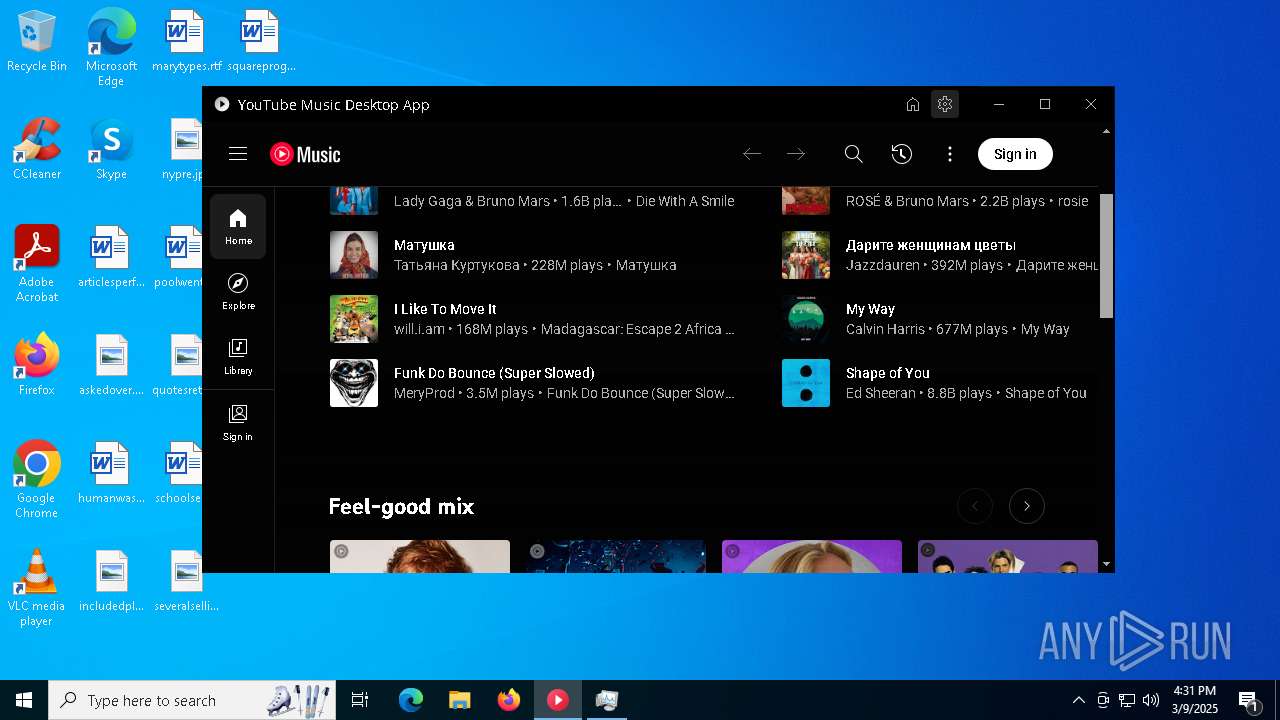This screenshot has height=720, width=1280.
Task: Select Explore in the sidebar
Action: point(238,292)
